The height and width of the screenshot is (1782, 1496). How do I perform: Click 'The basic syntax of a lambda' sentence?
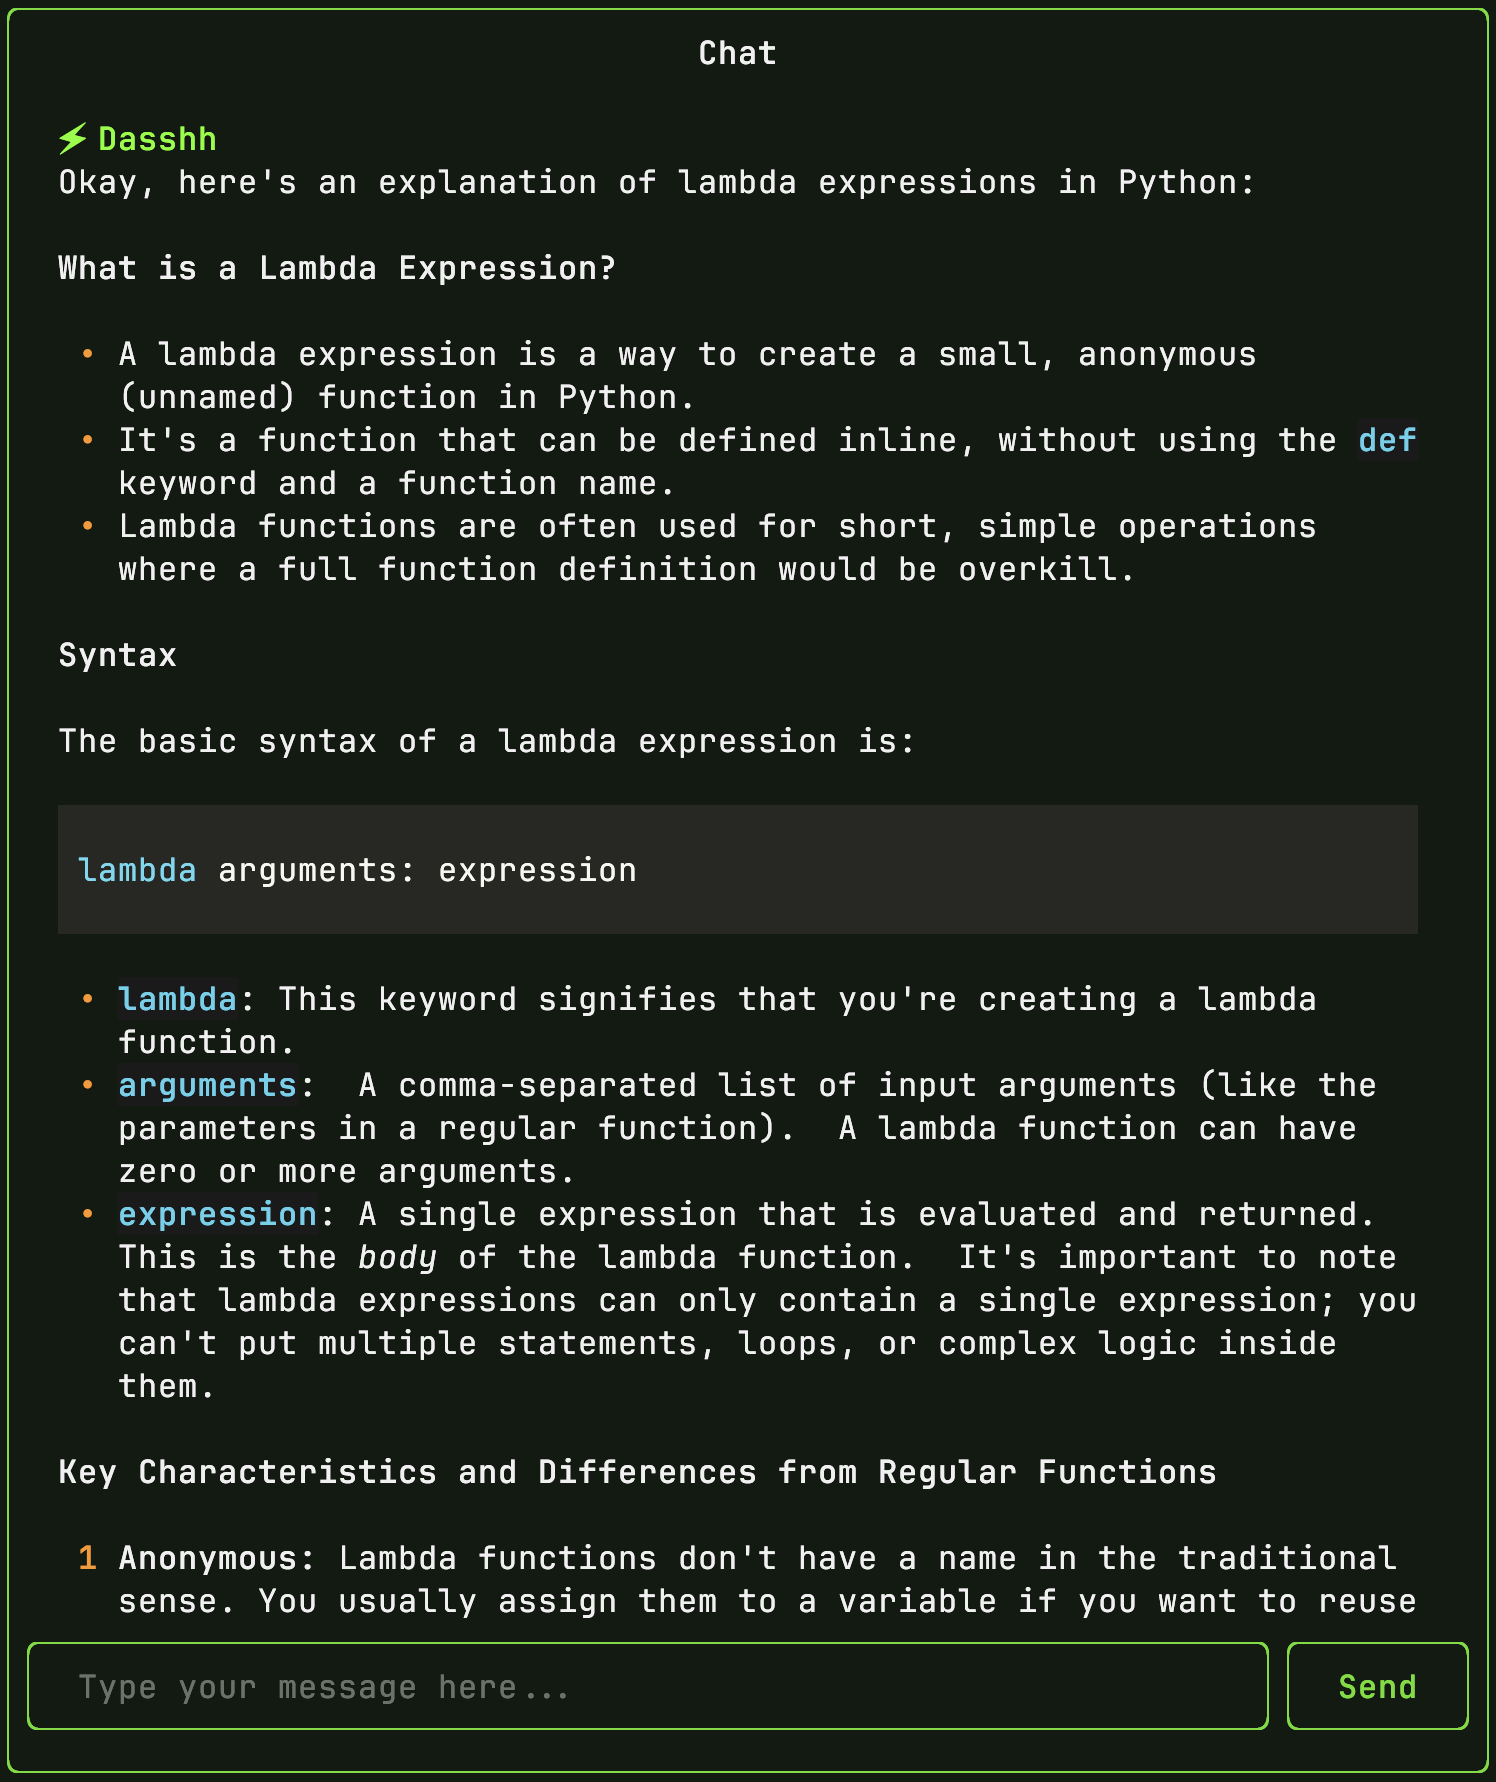486,741
